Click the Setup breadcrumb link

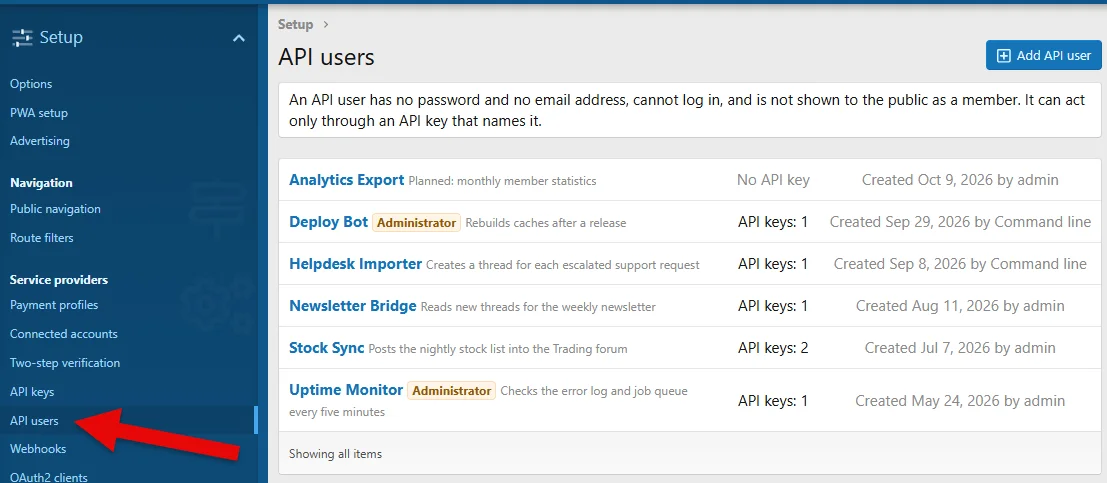(295, 24)
